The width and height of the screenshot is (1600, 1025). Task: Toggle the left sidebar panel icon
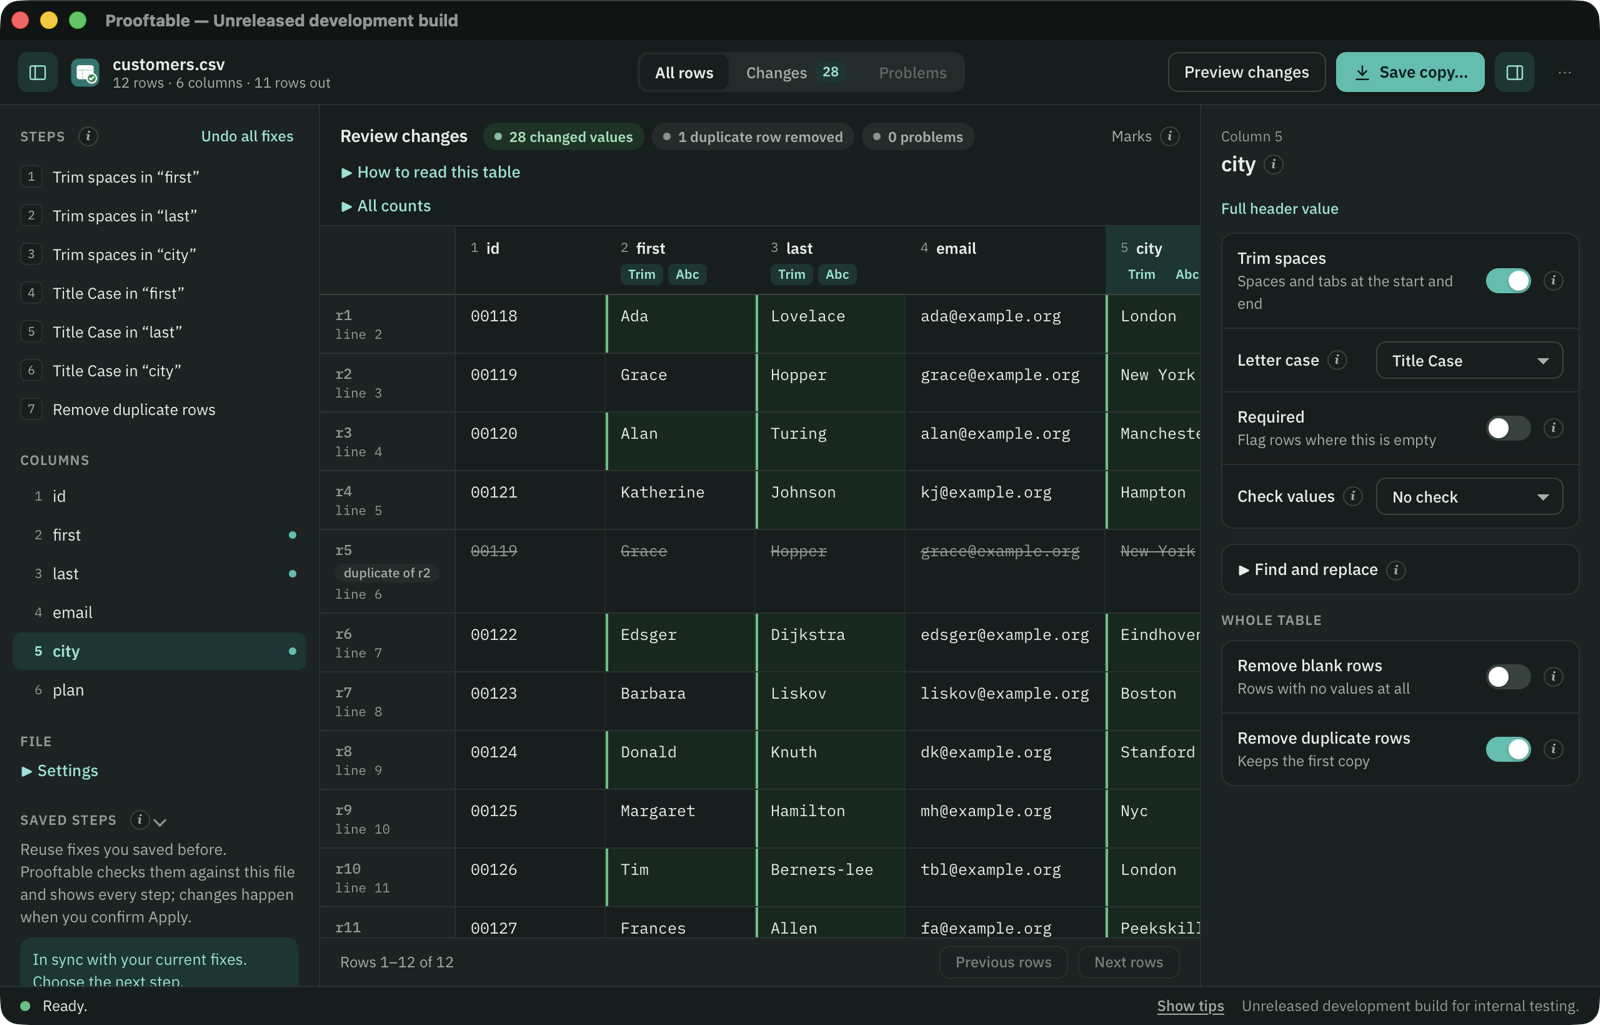pos(38,72)
